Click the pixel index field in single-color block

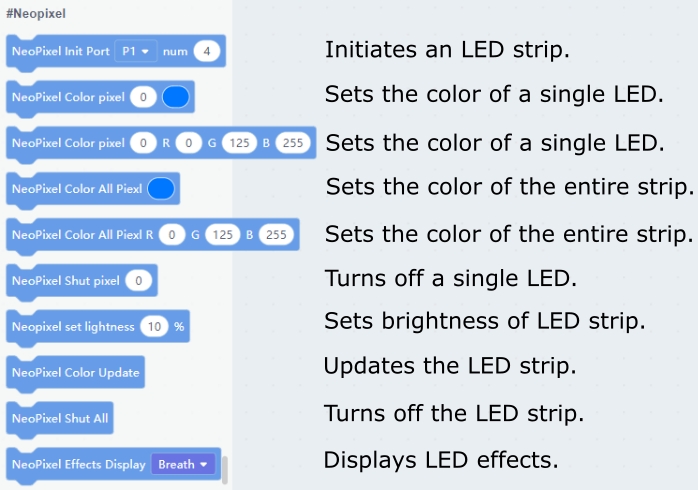point(144,97)
